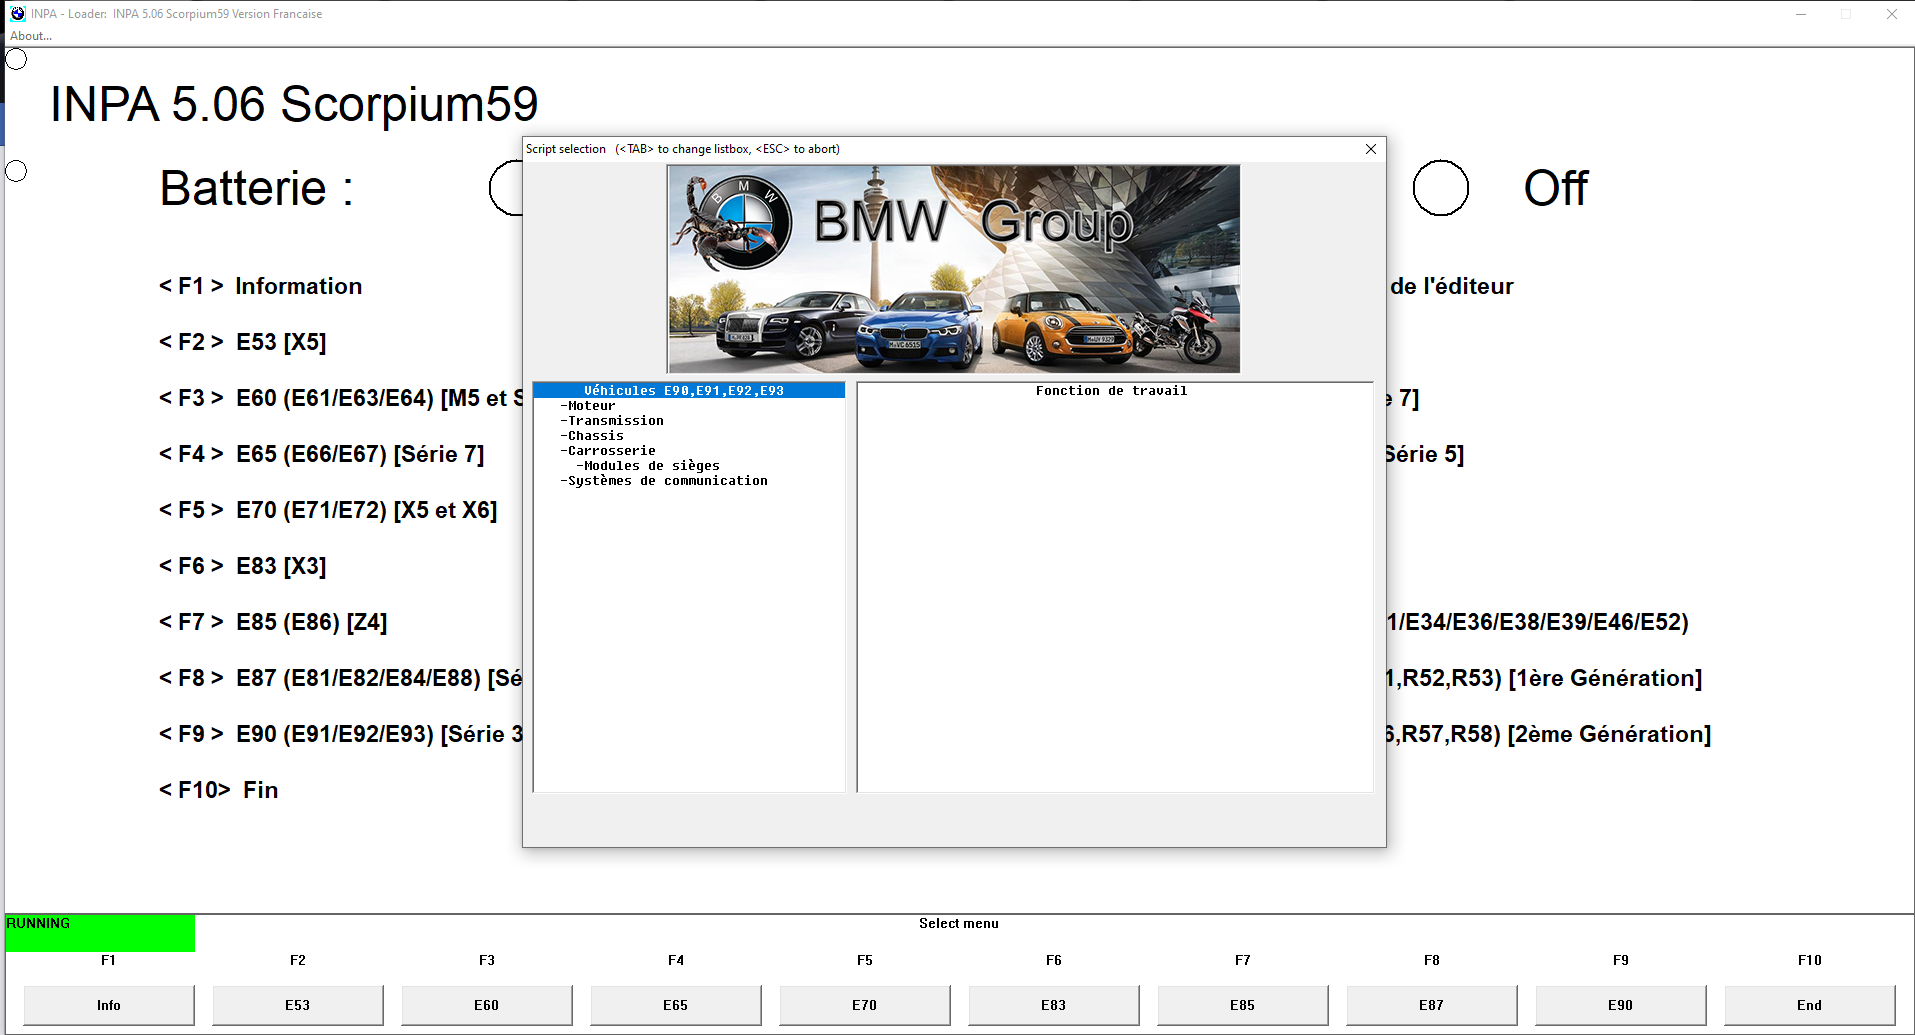This screenshot has width=1915, height=1035.
Task: Click the E53 function button
Action: [298, 1005]
